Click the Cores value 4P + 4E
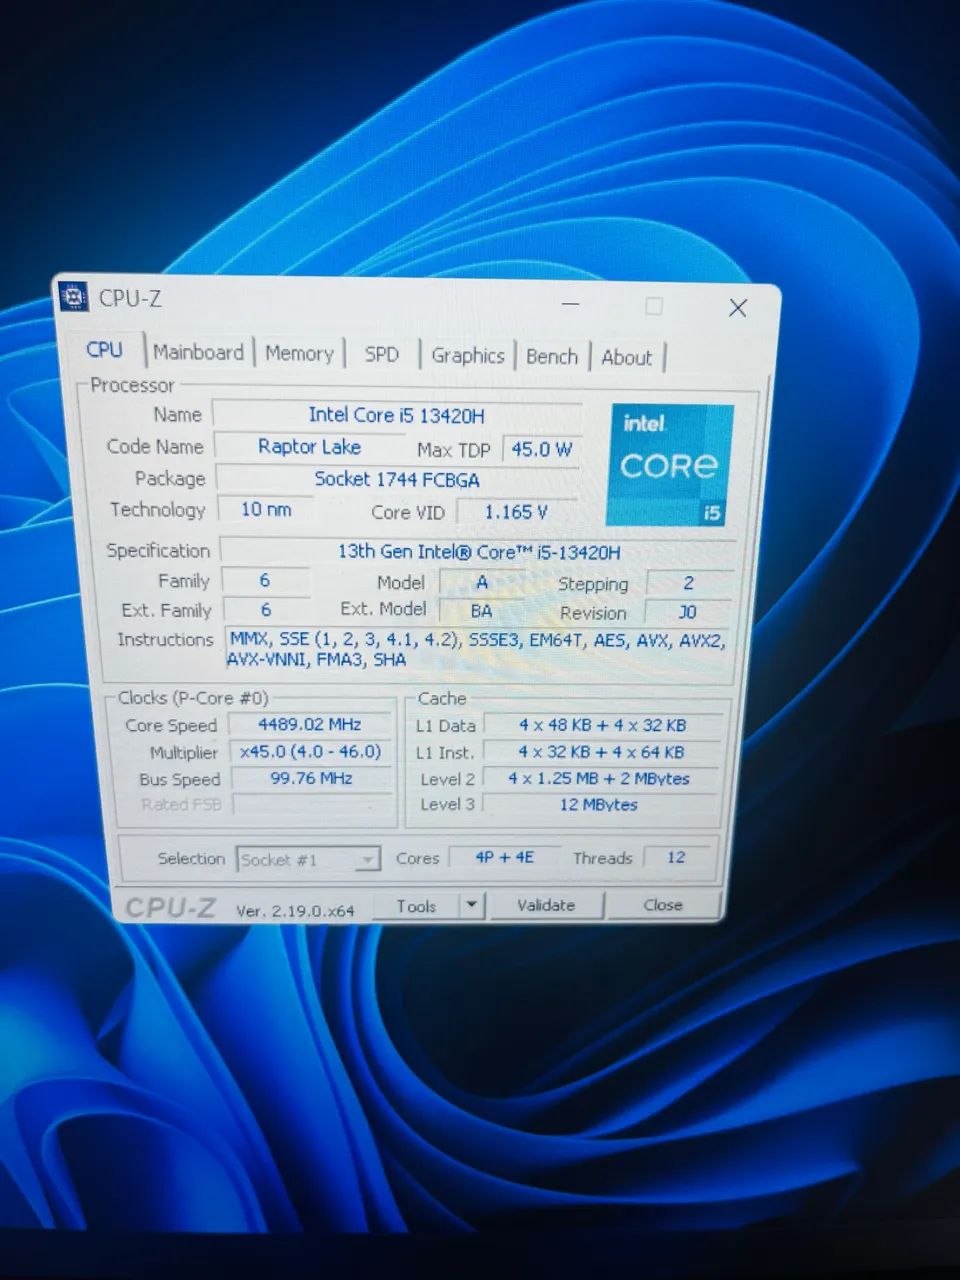The height and width of the screenshot is (1280, 960). 504,857
